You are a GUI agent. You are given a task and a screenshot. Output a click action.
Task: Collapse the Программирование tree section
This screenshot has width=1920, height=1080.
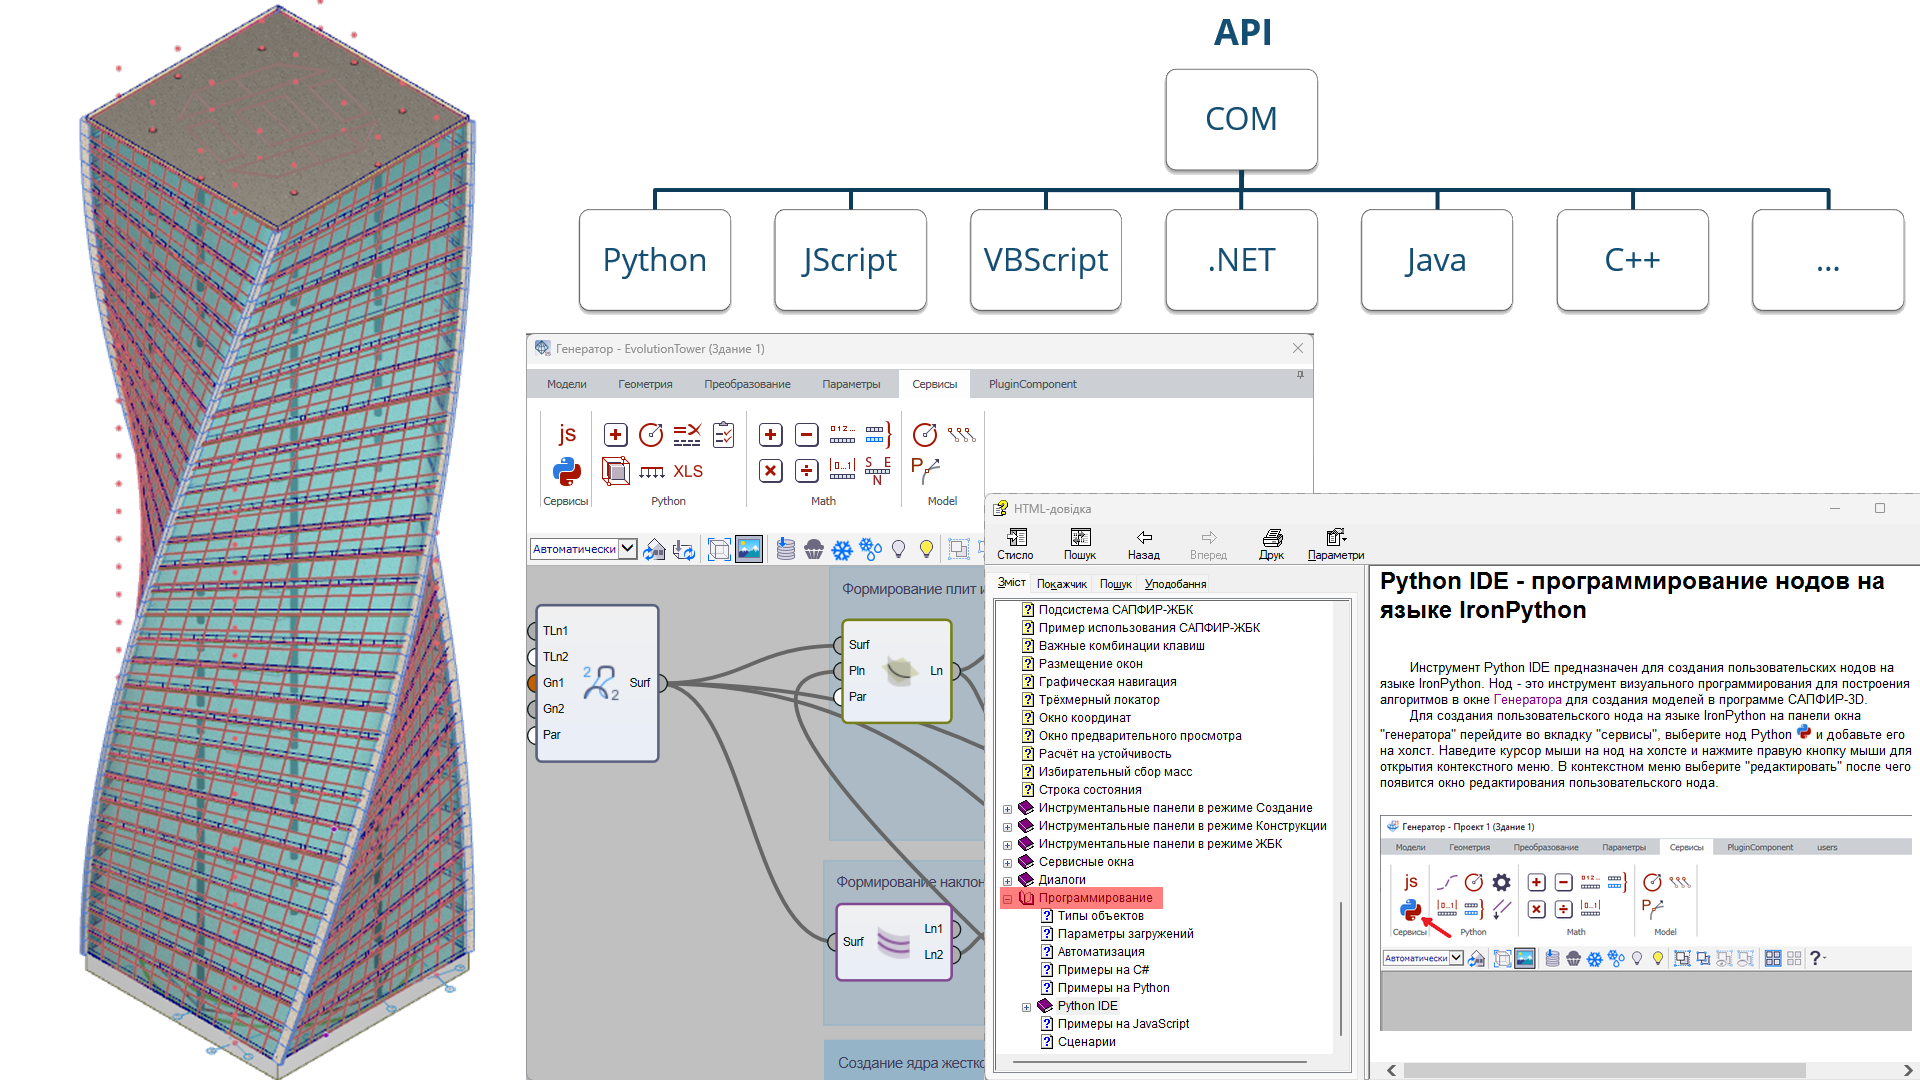[1007, 899]
